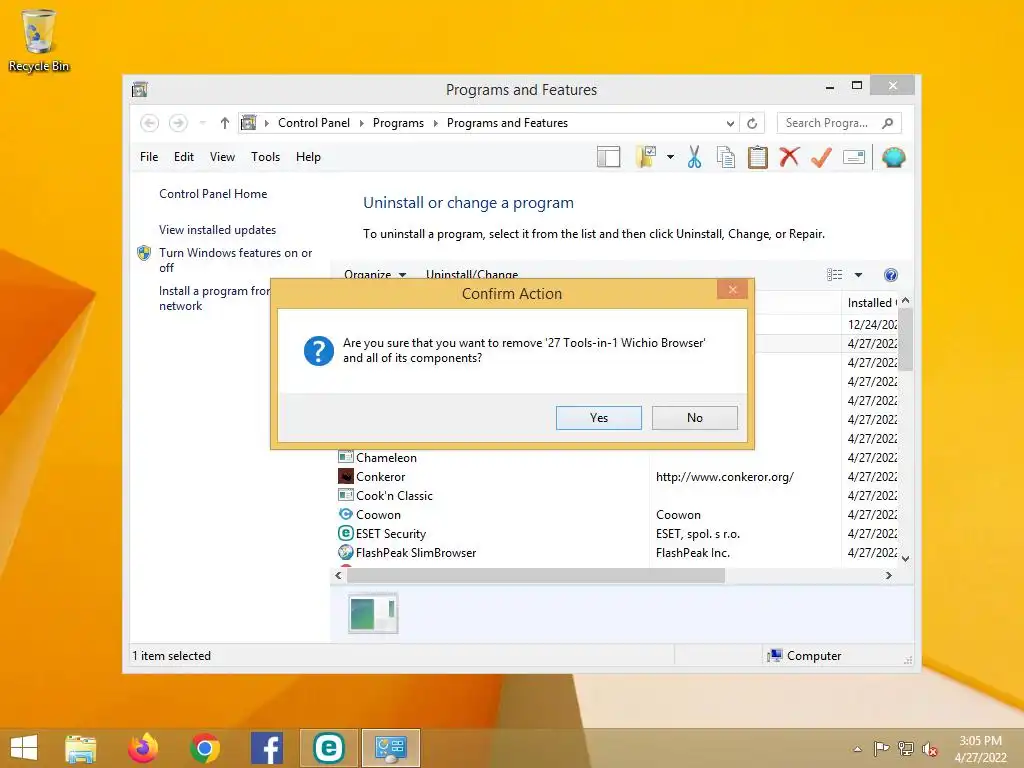Image resolution: width=1024 pixels, height=768 pixels.
Task: Click the vertical scrollbar of program list
Action: point(905,340)
